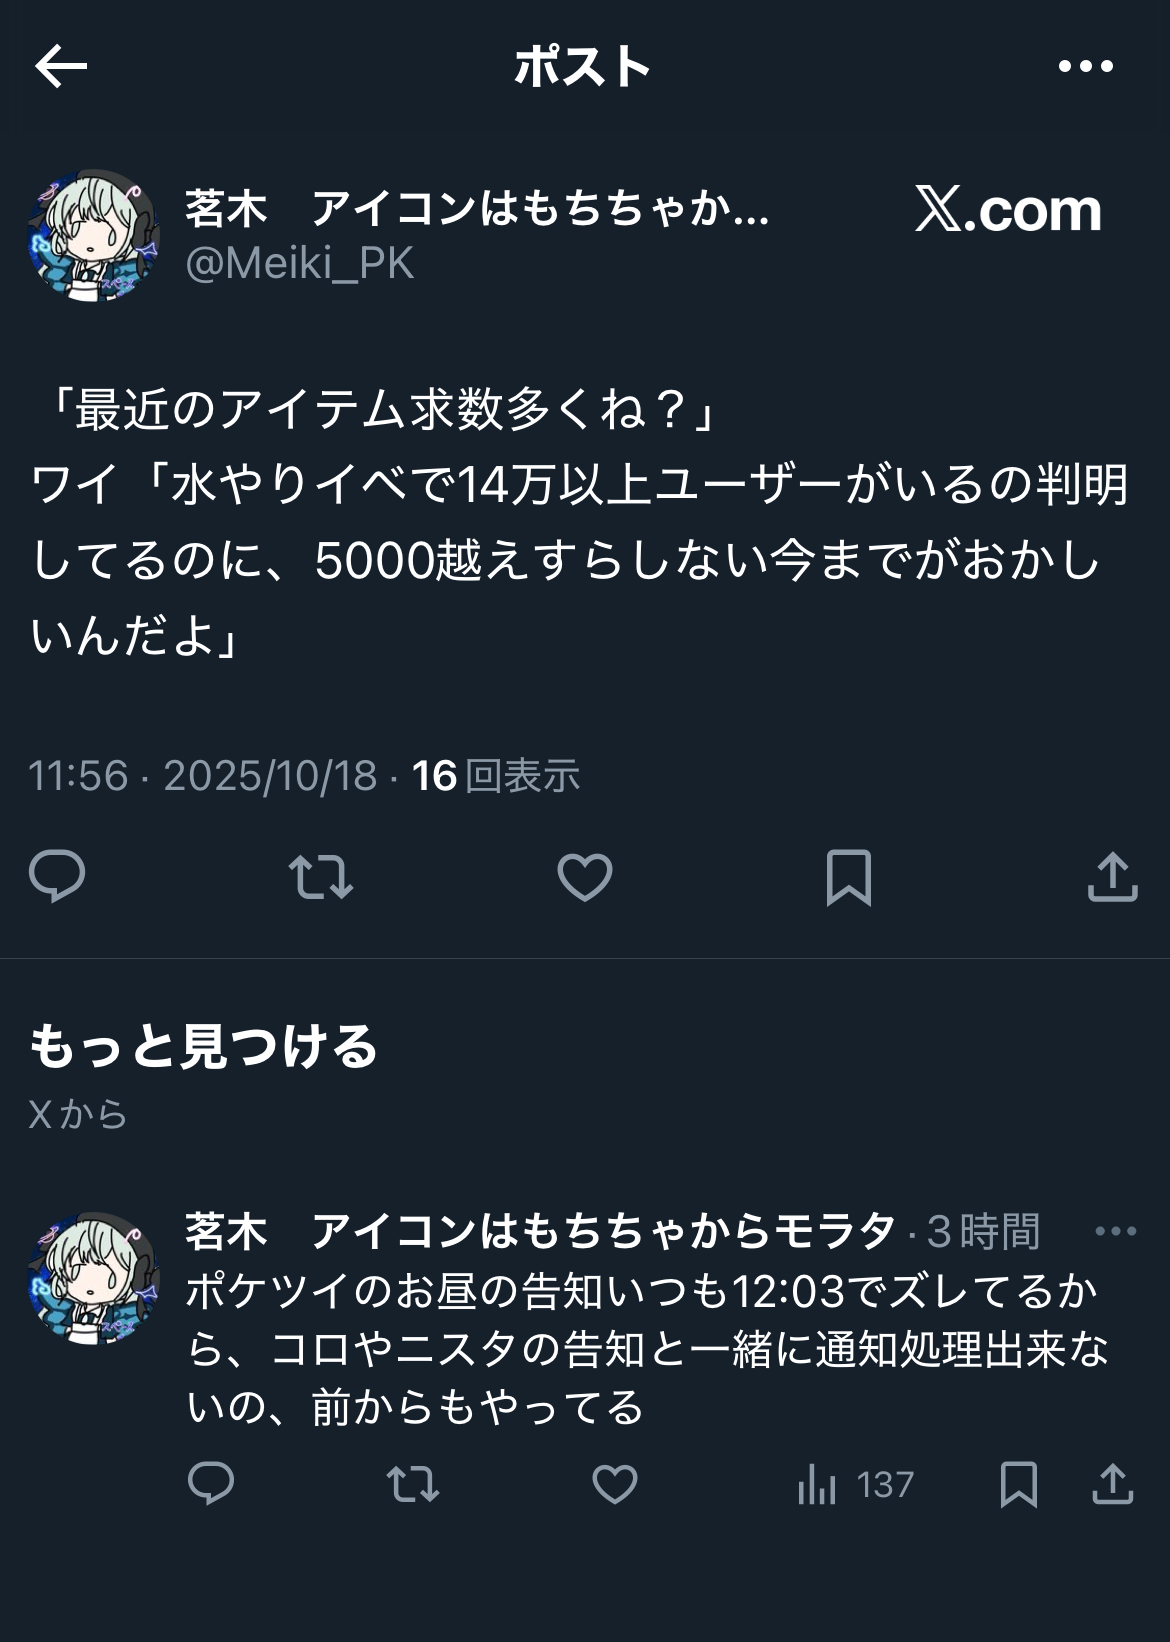Bookmark the suggested post at the bottom
This screenshot has height=1642, width=1170.
click(1019, 1484)
